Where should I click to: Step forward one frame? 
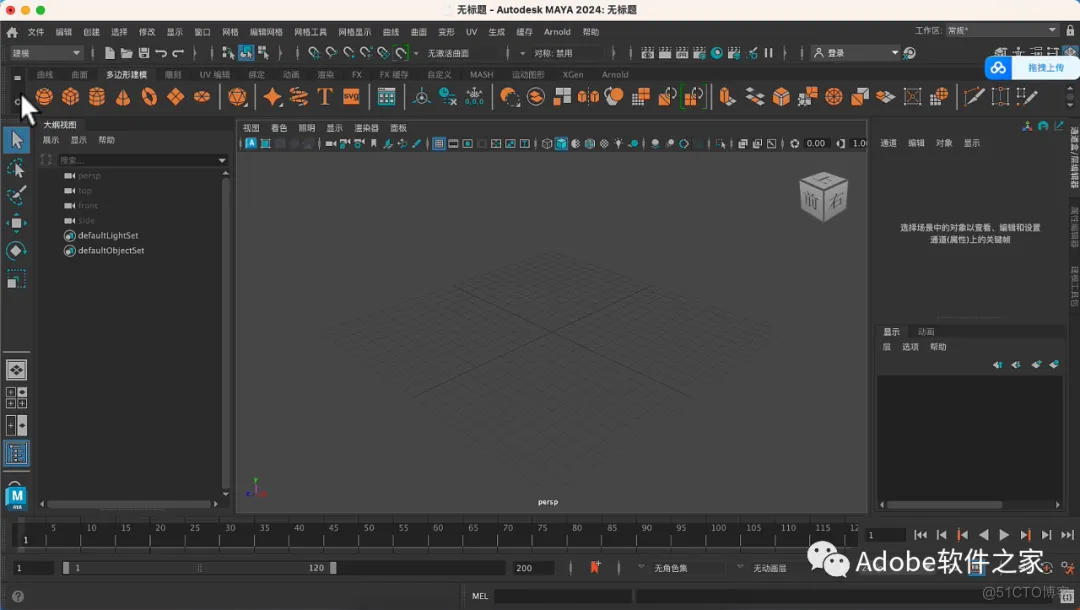point(1046,535)
